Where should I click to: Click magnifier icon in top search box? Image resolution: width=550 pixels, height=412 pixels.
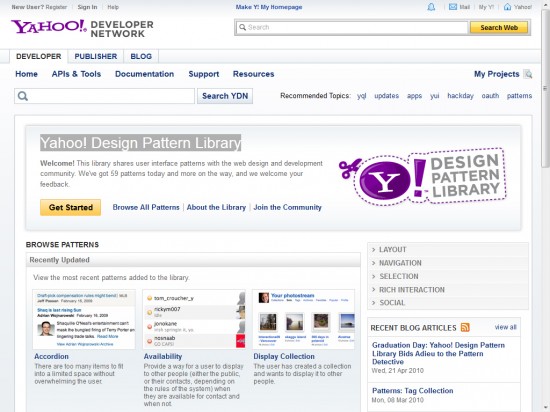[x=242, y=27]
